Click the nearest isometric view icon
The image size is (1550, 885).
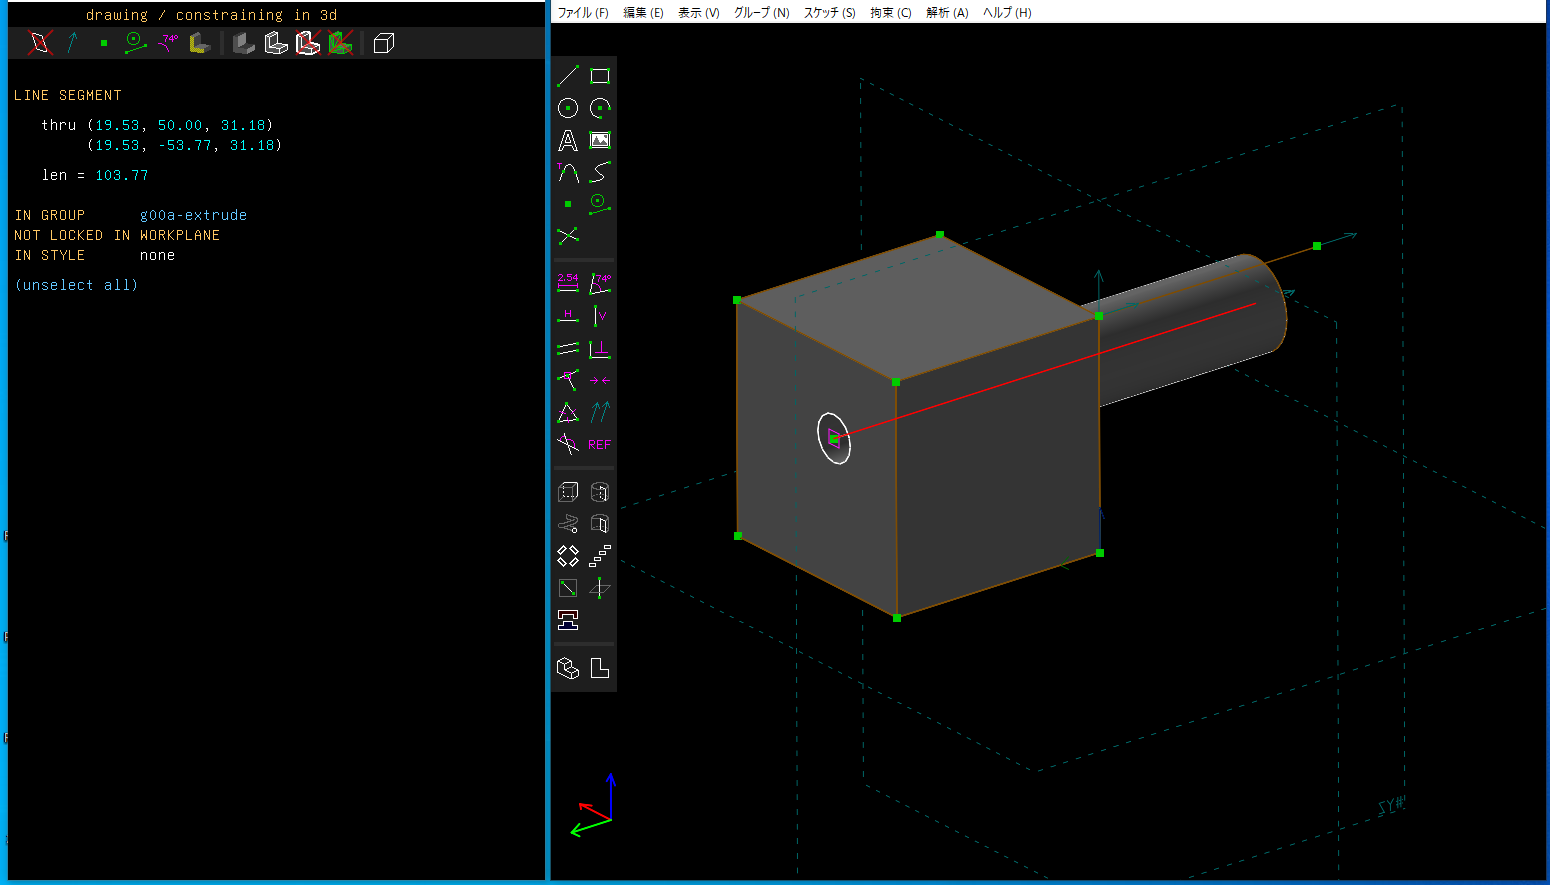567,668
